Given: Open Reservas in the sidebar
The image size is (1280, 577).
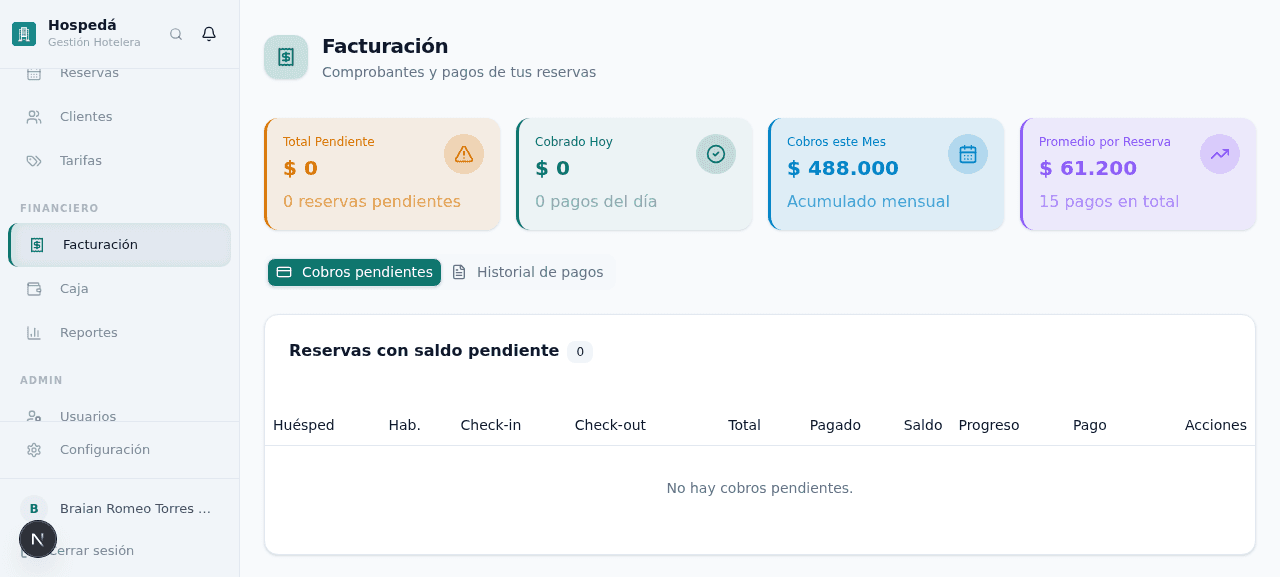Looking at the screenshot, I should [120, 73].
